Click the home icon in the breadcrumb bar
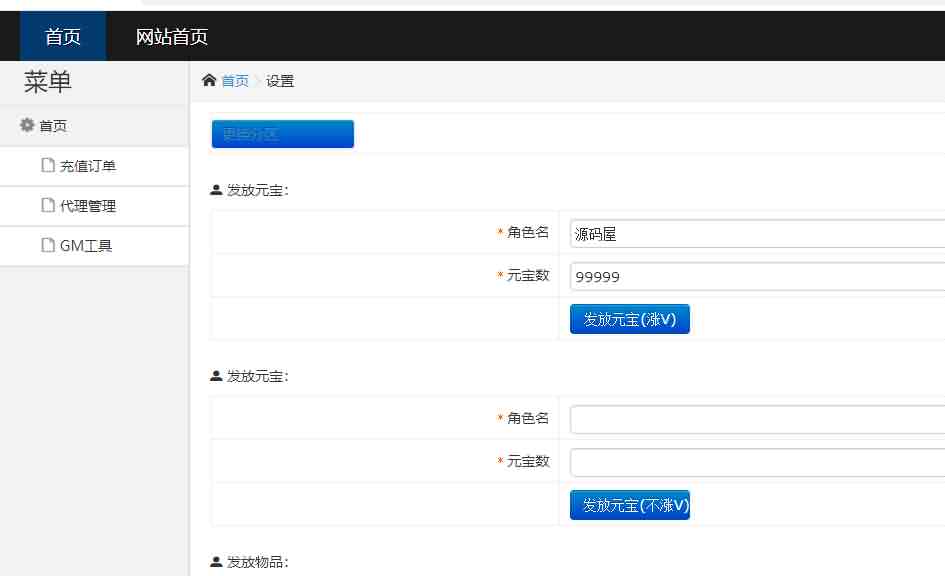This screenshot has height=576, width=945. (210, 80)
